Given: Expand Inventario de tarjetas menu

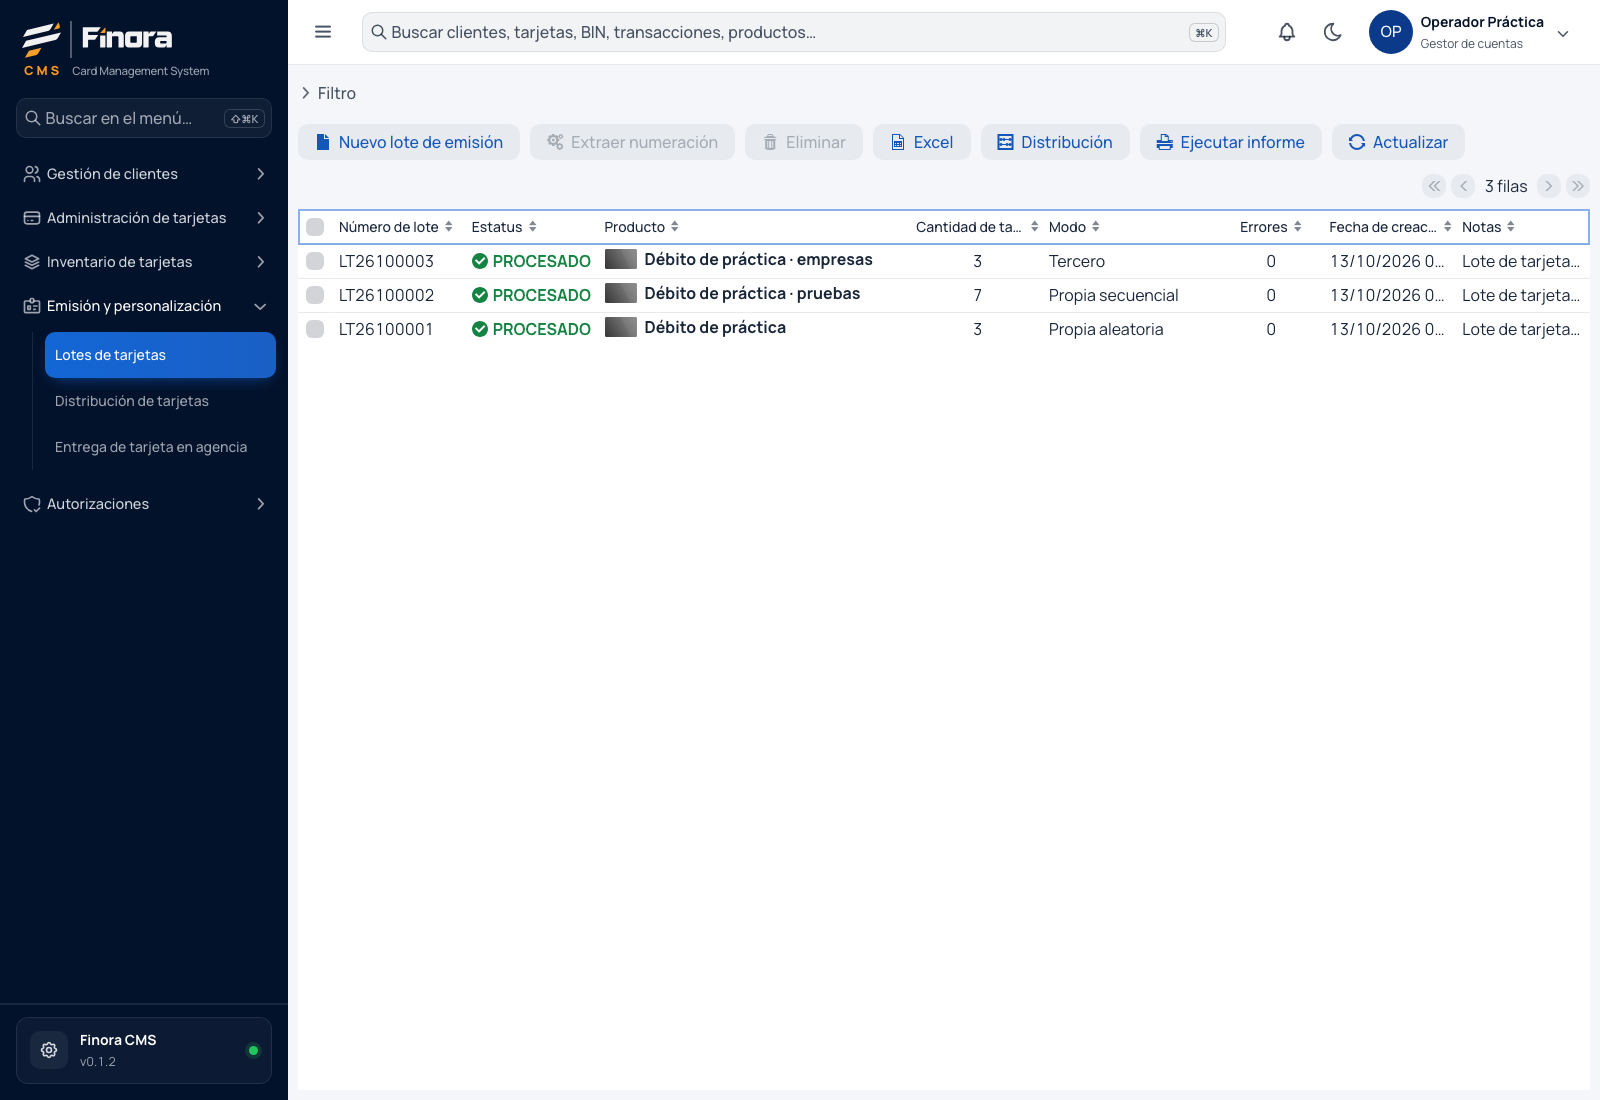Looking at the screenshot, I should click(x=144, y=262).
